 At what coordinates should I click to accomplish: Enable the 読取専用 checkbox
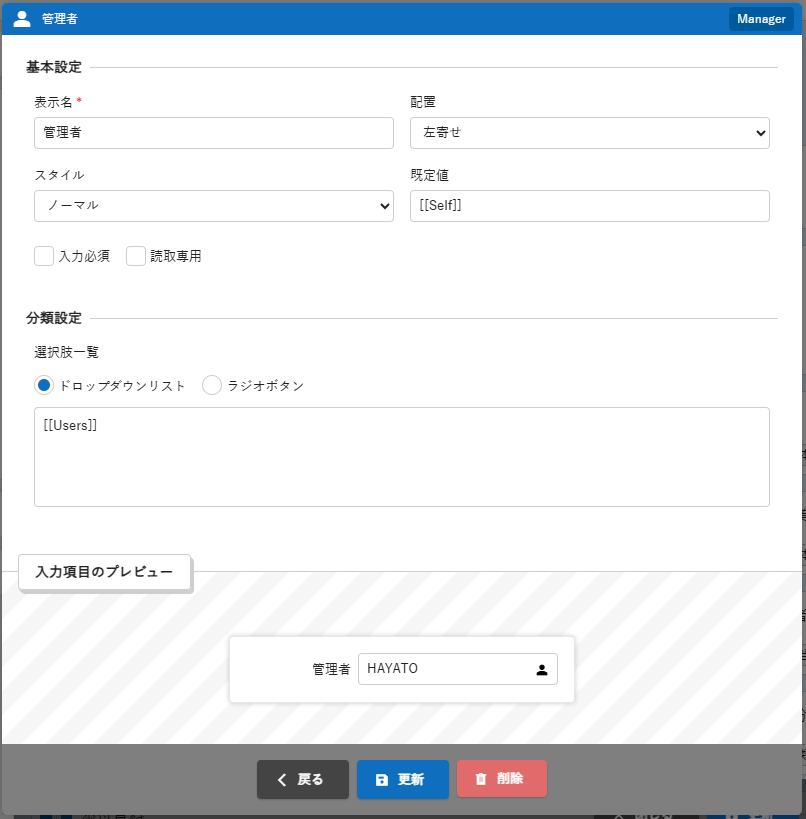pyautogui.click(x=136, y=256)
